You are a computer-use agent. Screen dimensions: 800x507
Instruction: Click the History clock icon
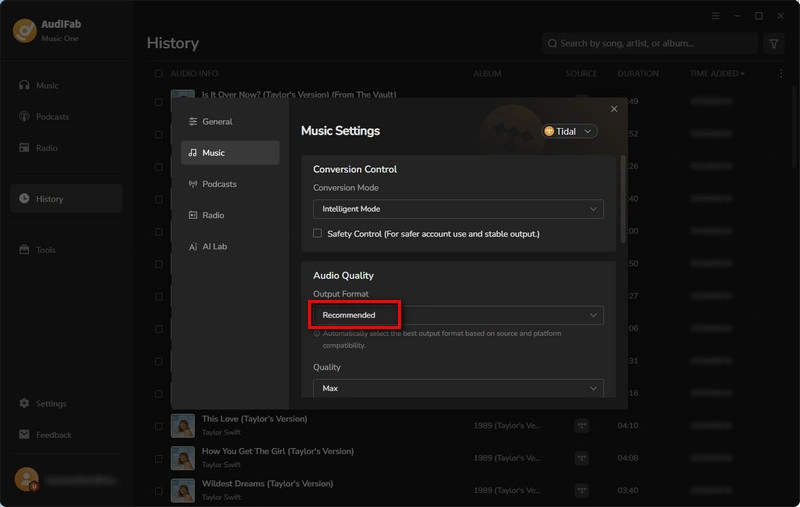click(24, 198)
